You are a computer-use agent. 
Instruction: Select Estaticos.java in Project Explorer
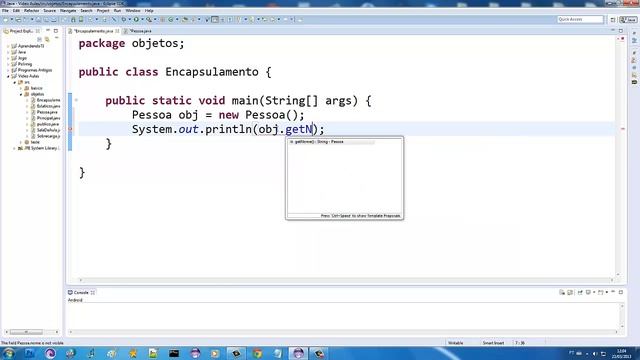46,106
